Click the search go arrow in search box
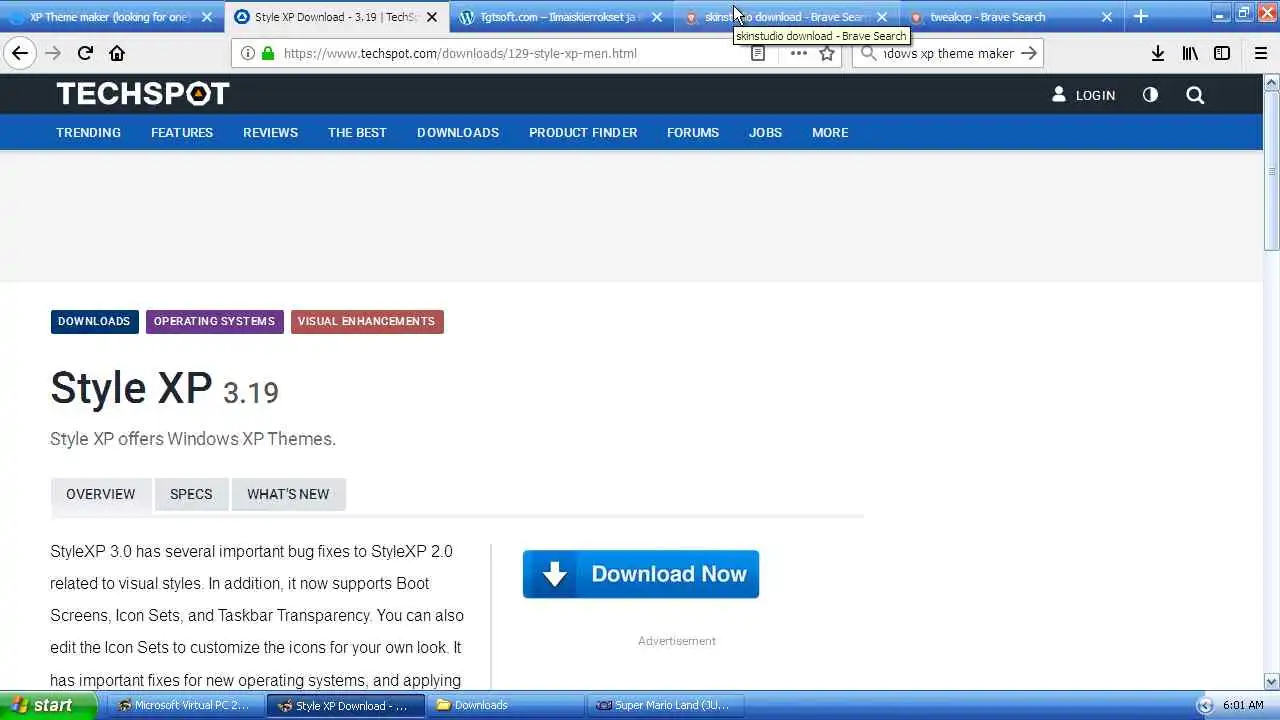This screenshot has width=1280, height=720. click(x=1029, y=53)
